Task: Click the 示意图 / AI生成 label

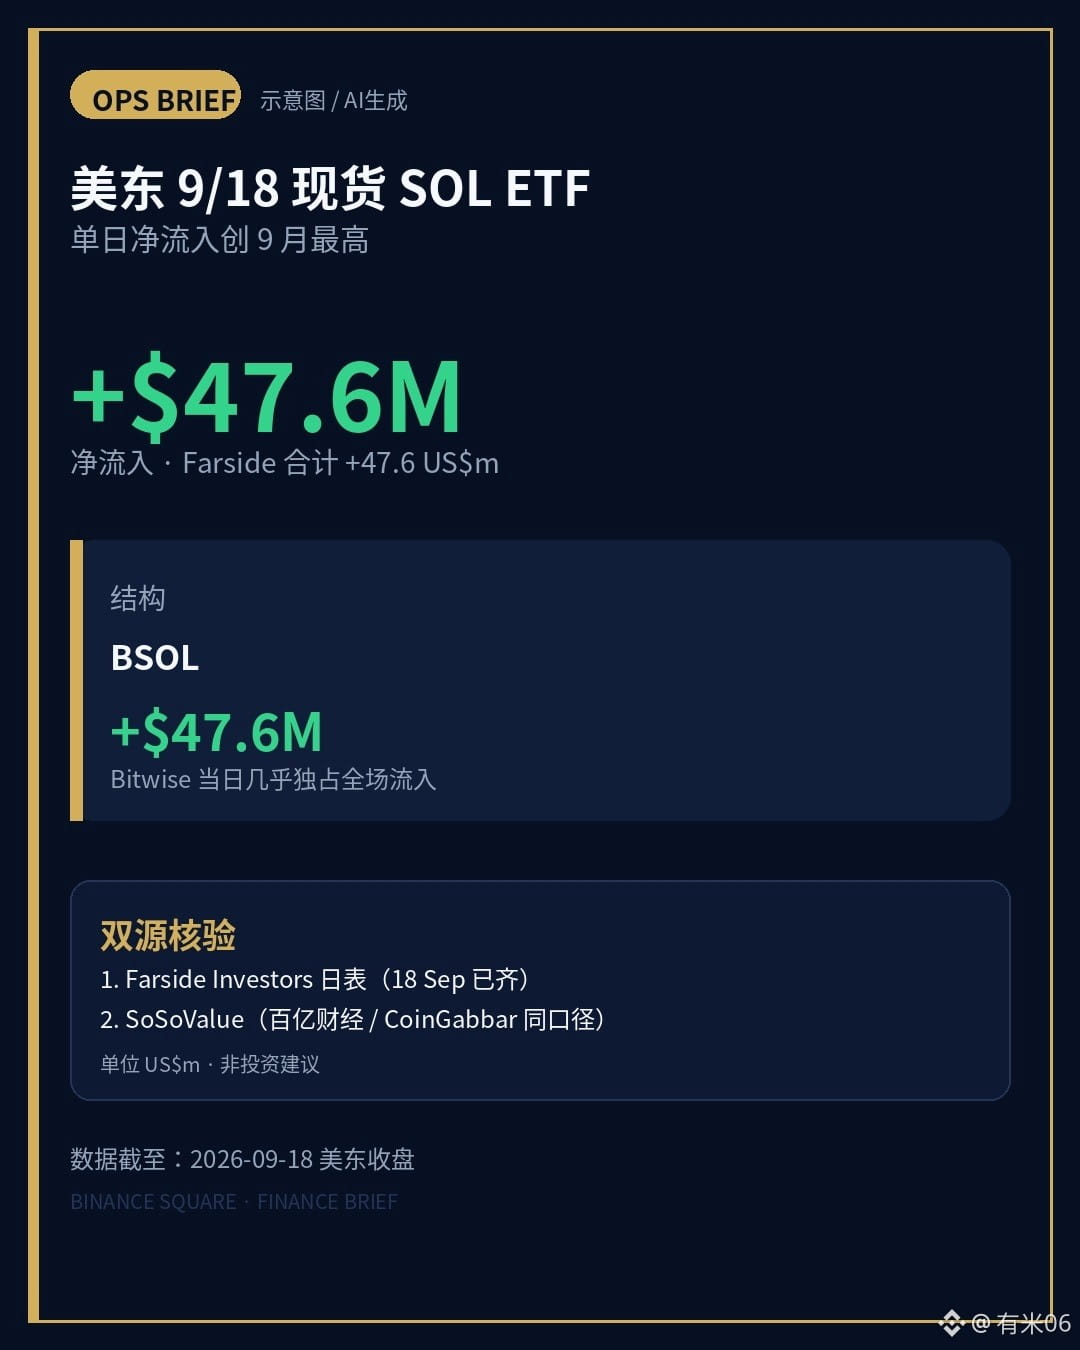Action: pyautogui.click(x=334, y=100)
